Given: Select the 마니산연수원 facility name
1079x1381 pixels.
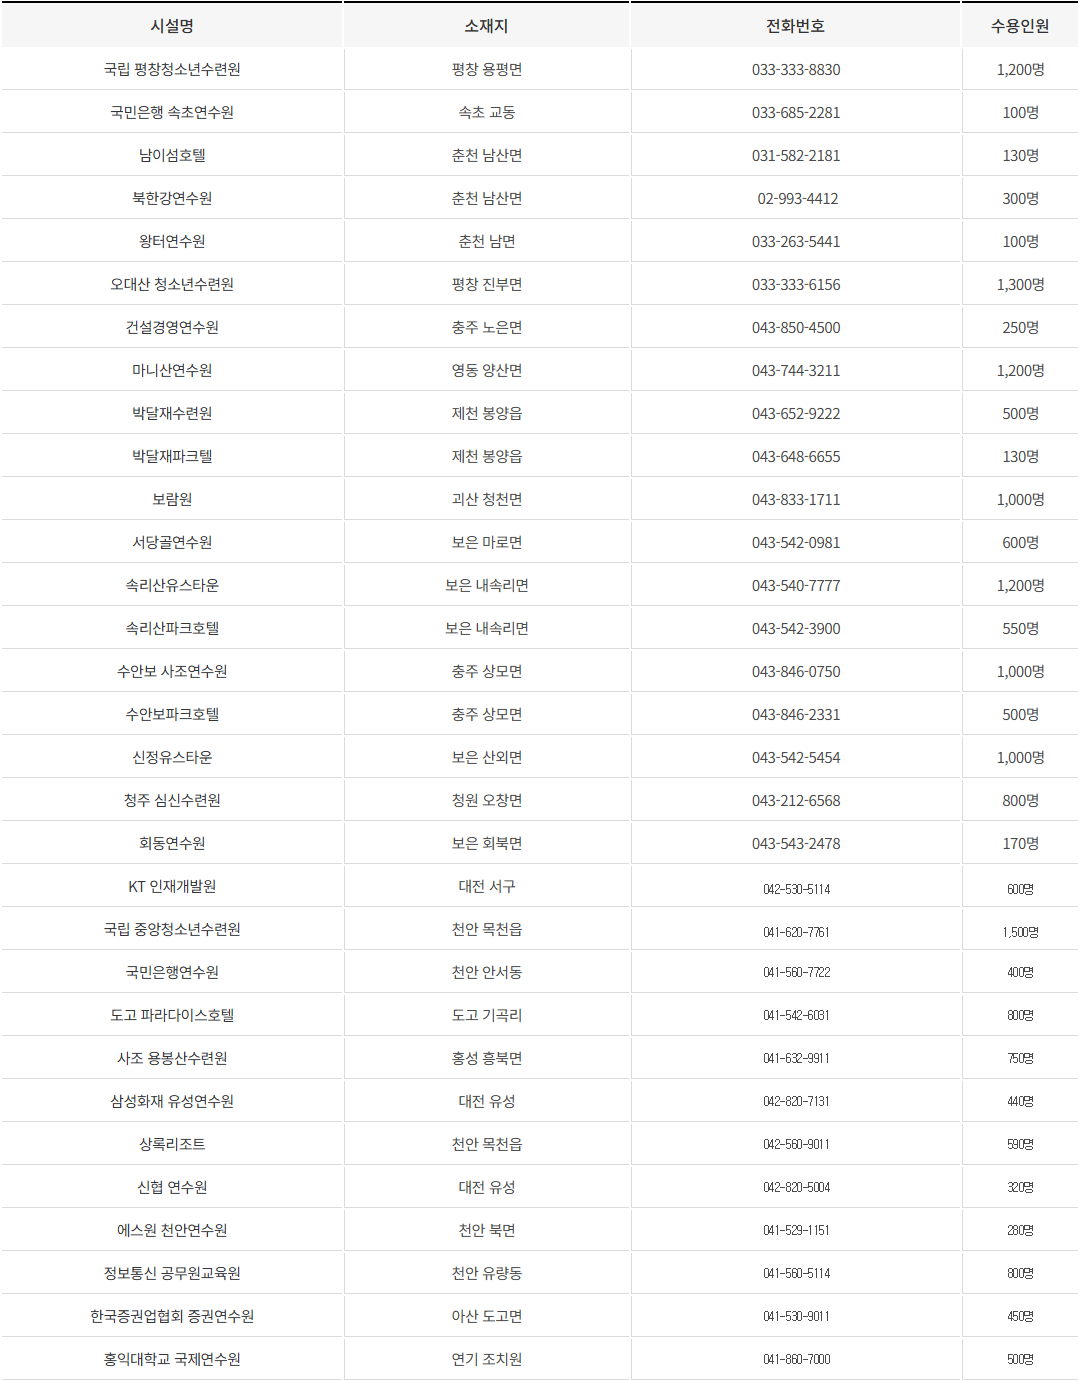Looking at the screenshot, I should tap(172, 370).
